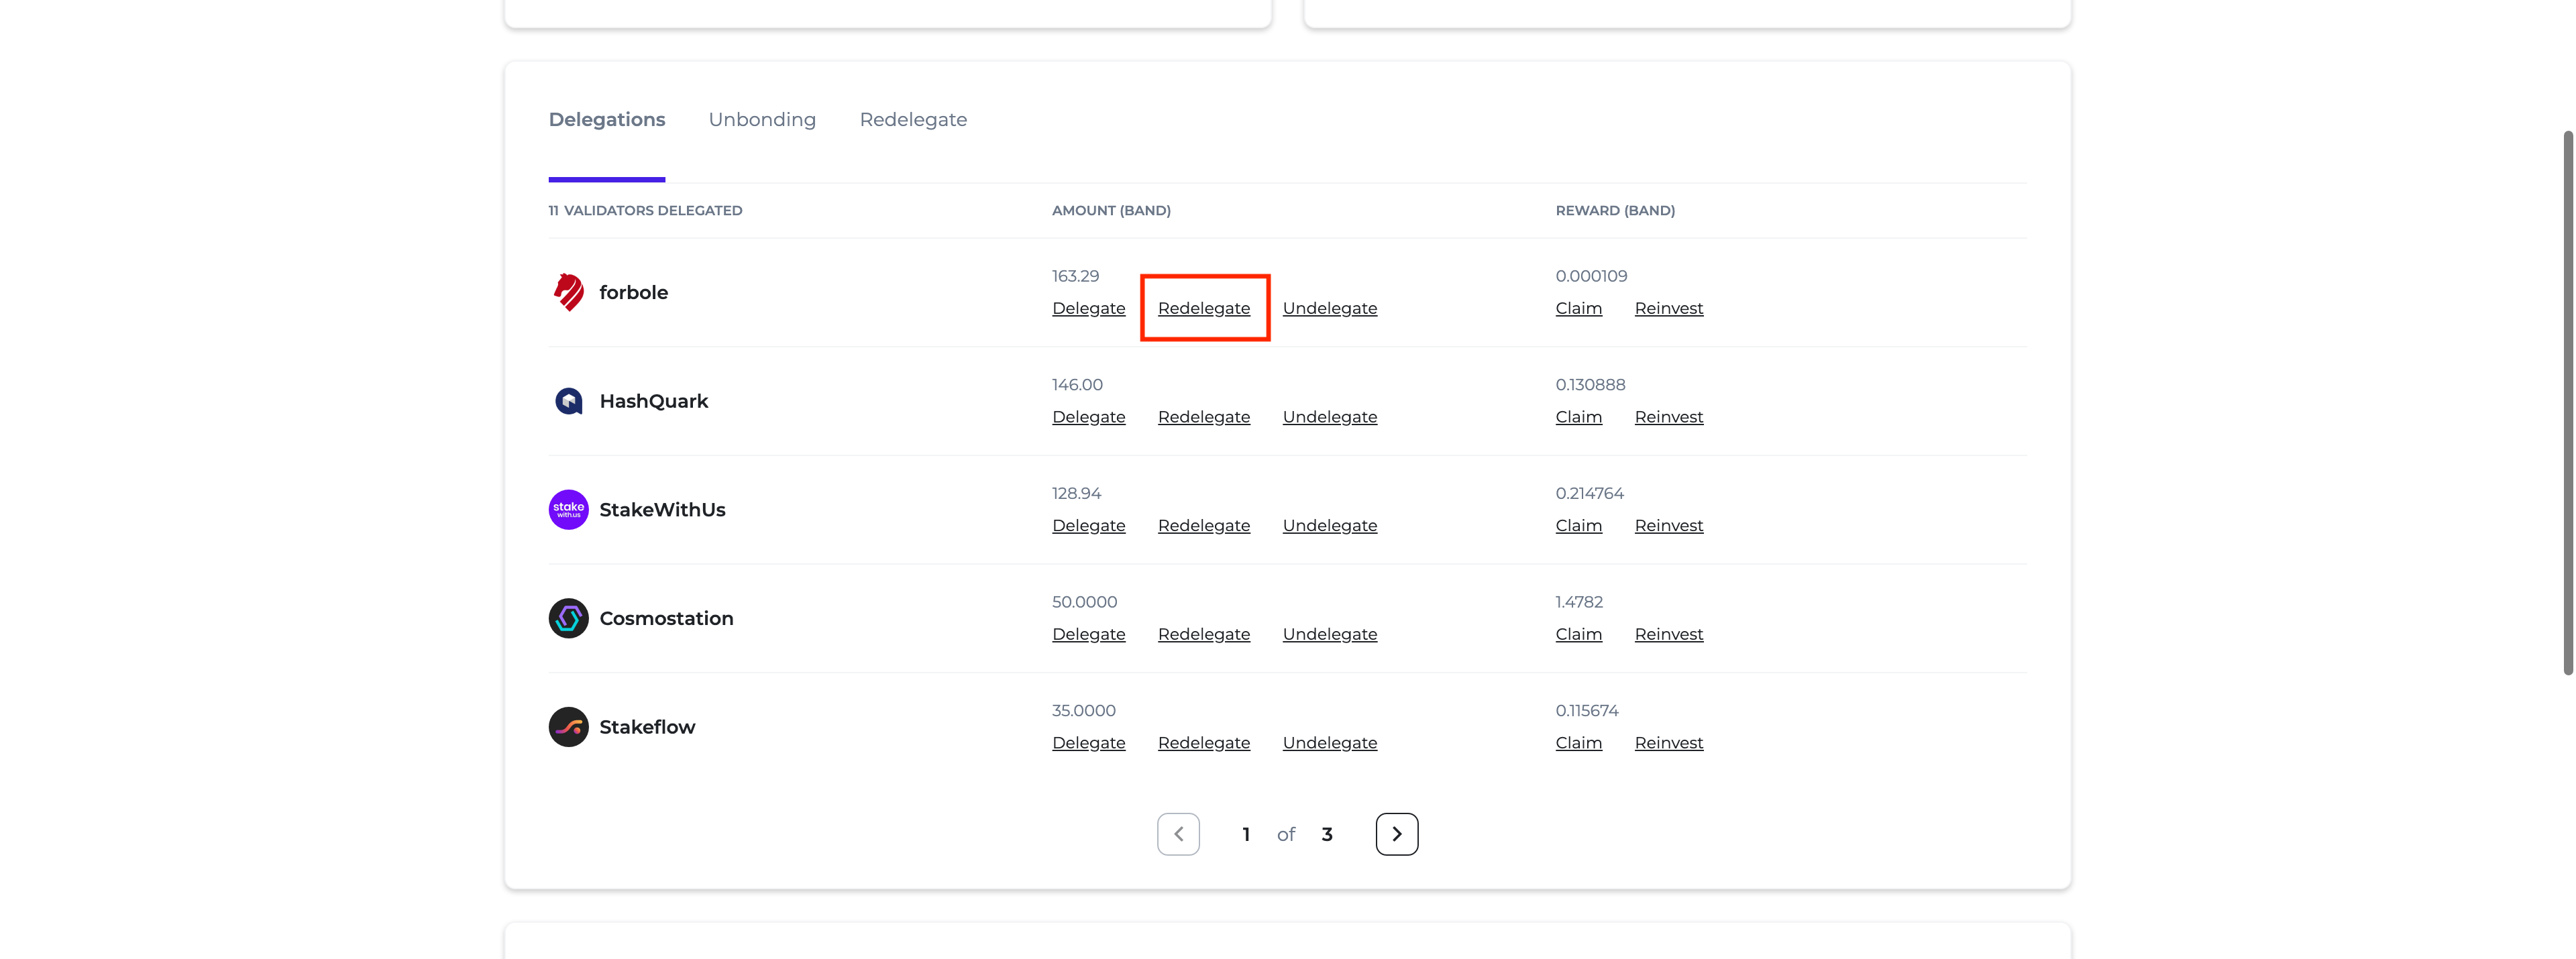Click the 0.115674 reward value
This screenshot has width=2576, height=959.
coord(1587,711)
